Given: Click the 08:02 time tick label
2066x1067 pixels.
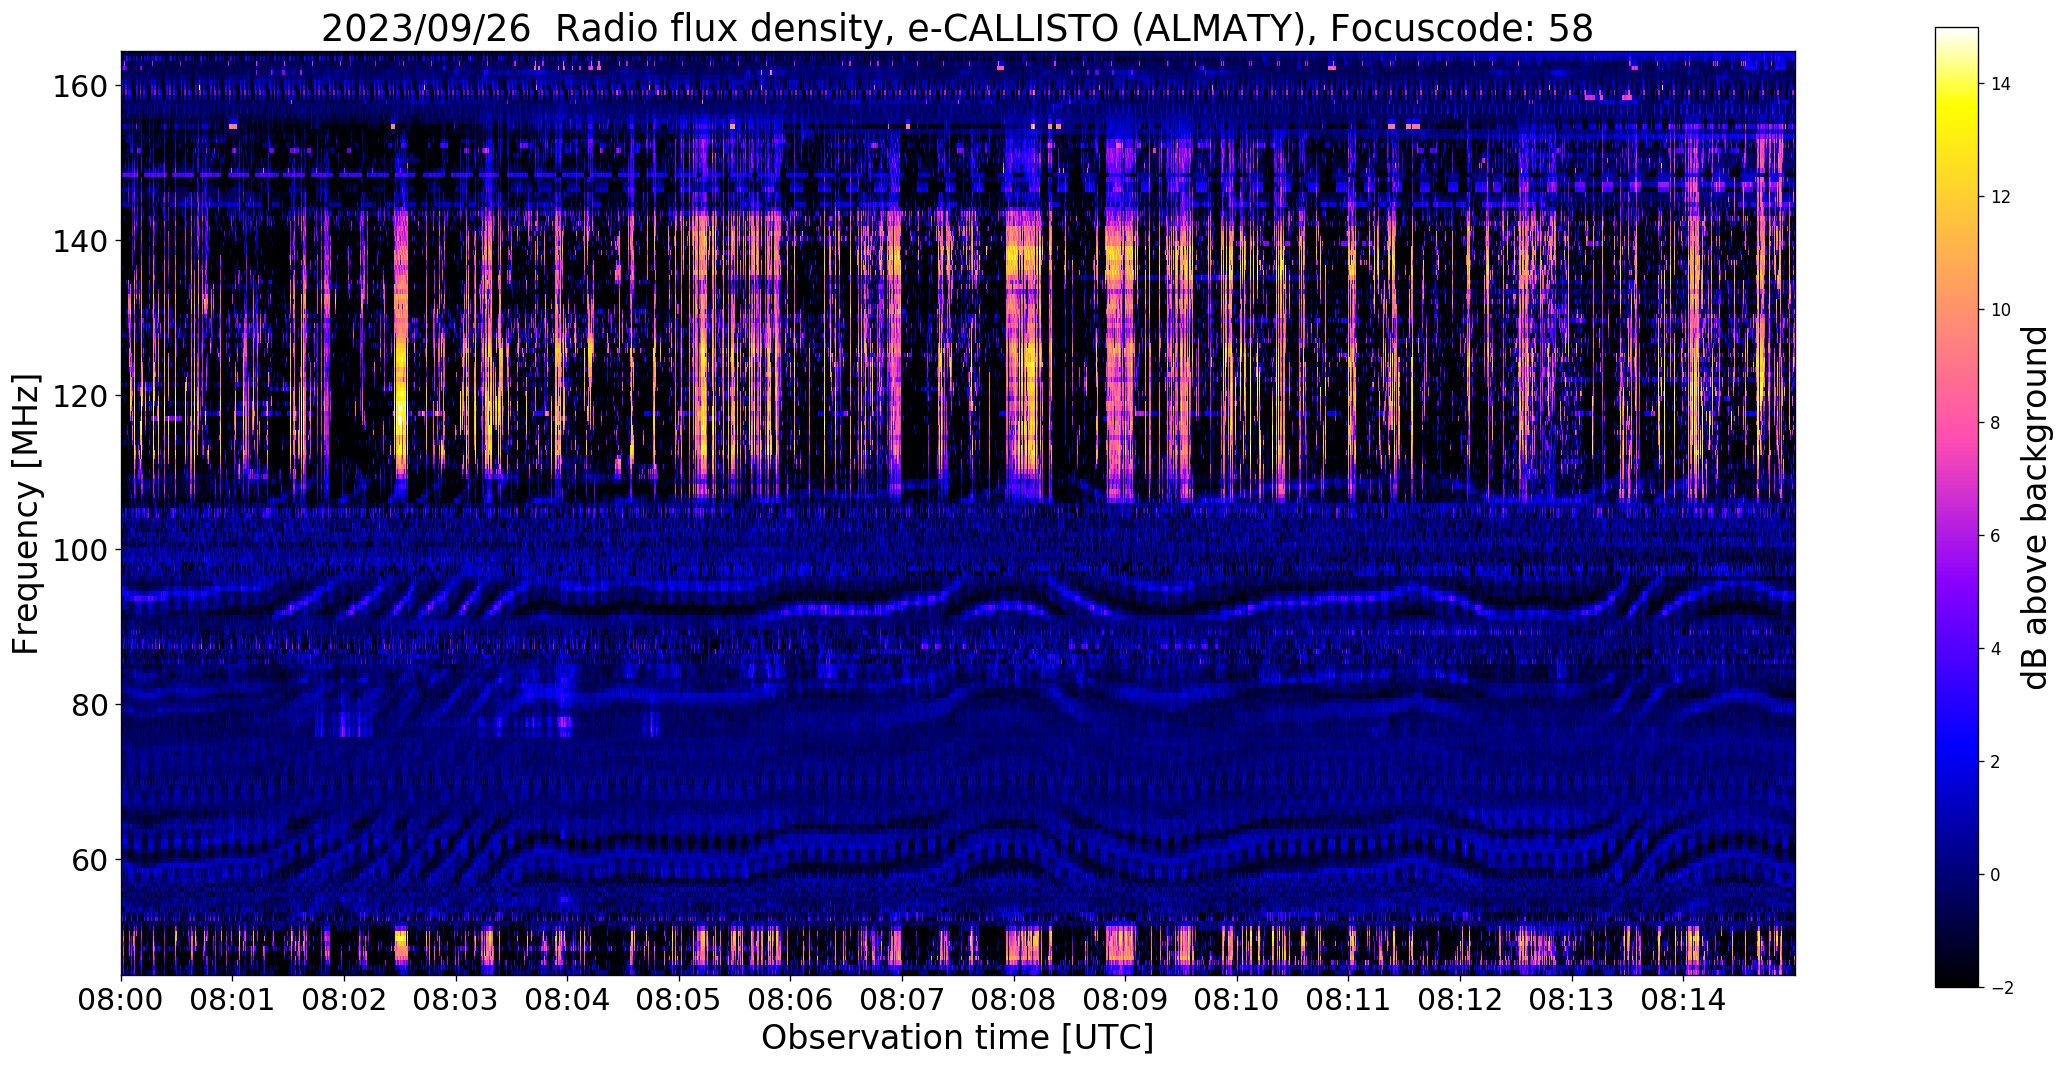Looking at the screenshot, I should click(x=345, y=999).
